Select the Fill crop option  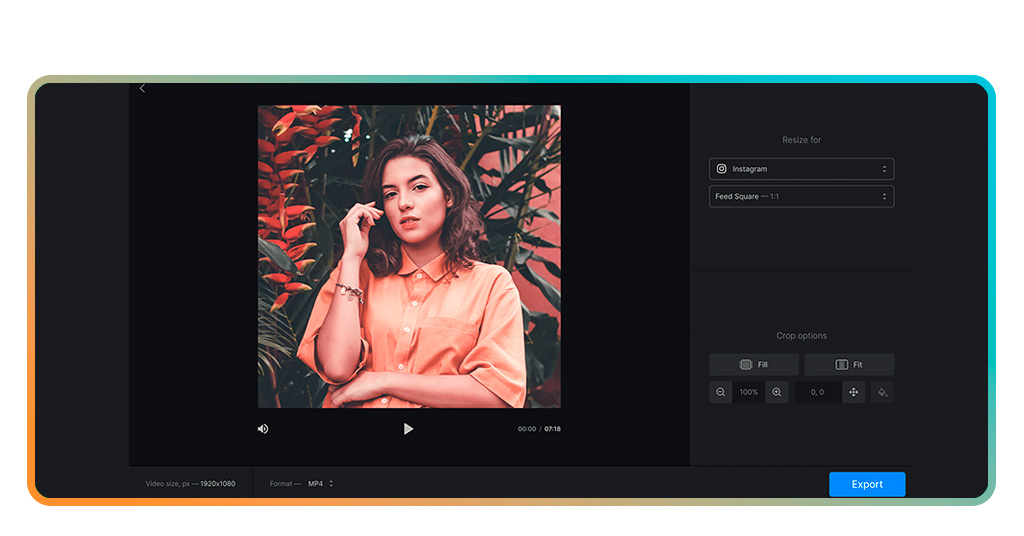(x=754, y=365)
